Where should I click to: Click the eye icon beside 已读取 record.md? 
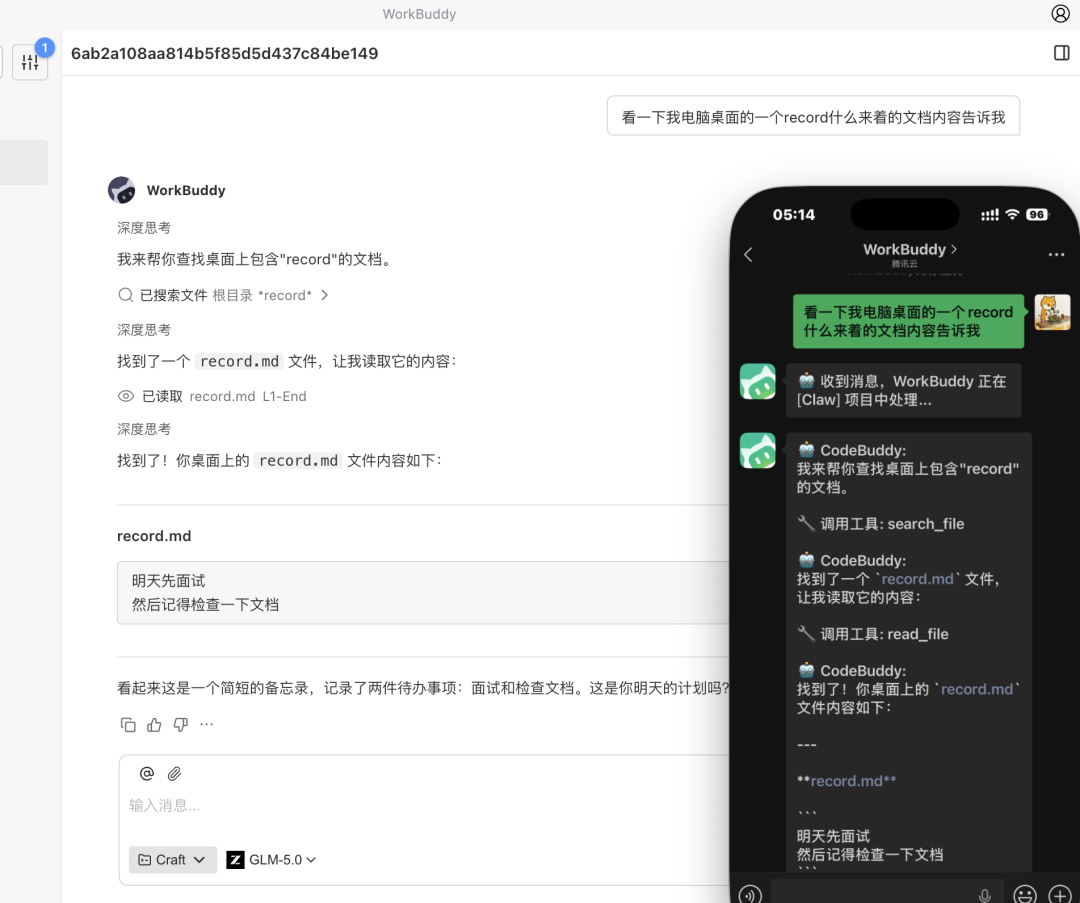tap(126, 396)
